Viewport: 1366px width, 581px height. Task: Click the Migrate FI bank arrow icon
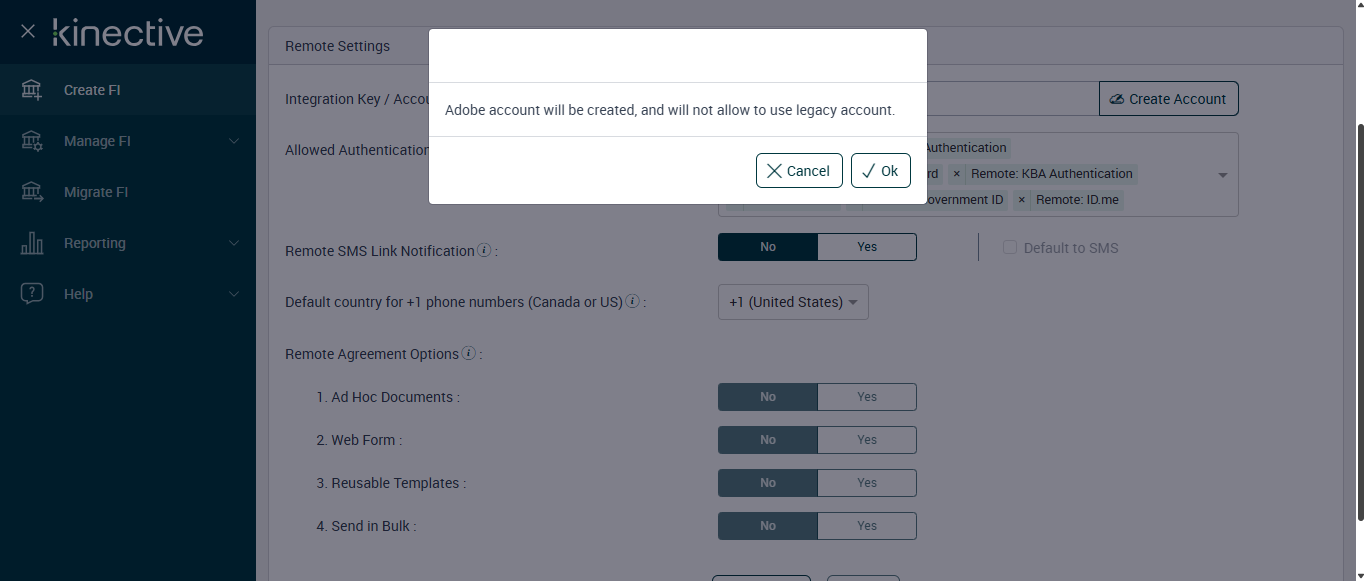tap(32, 192)
